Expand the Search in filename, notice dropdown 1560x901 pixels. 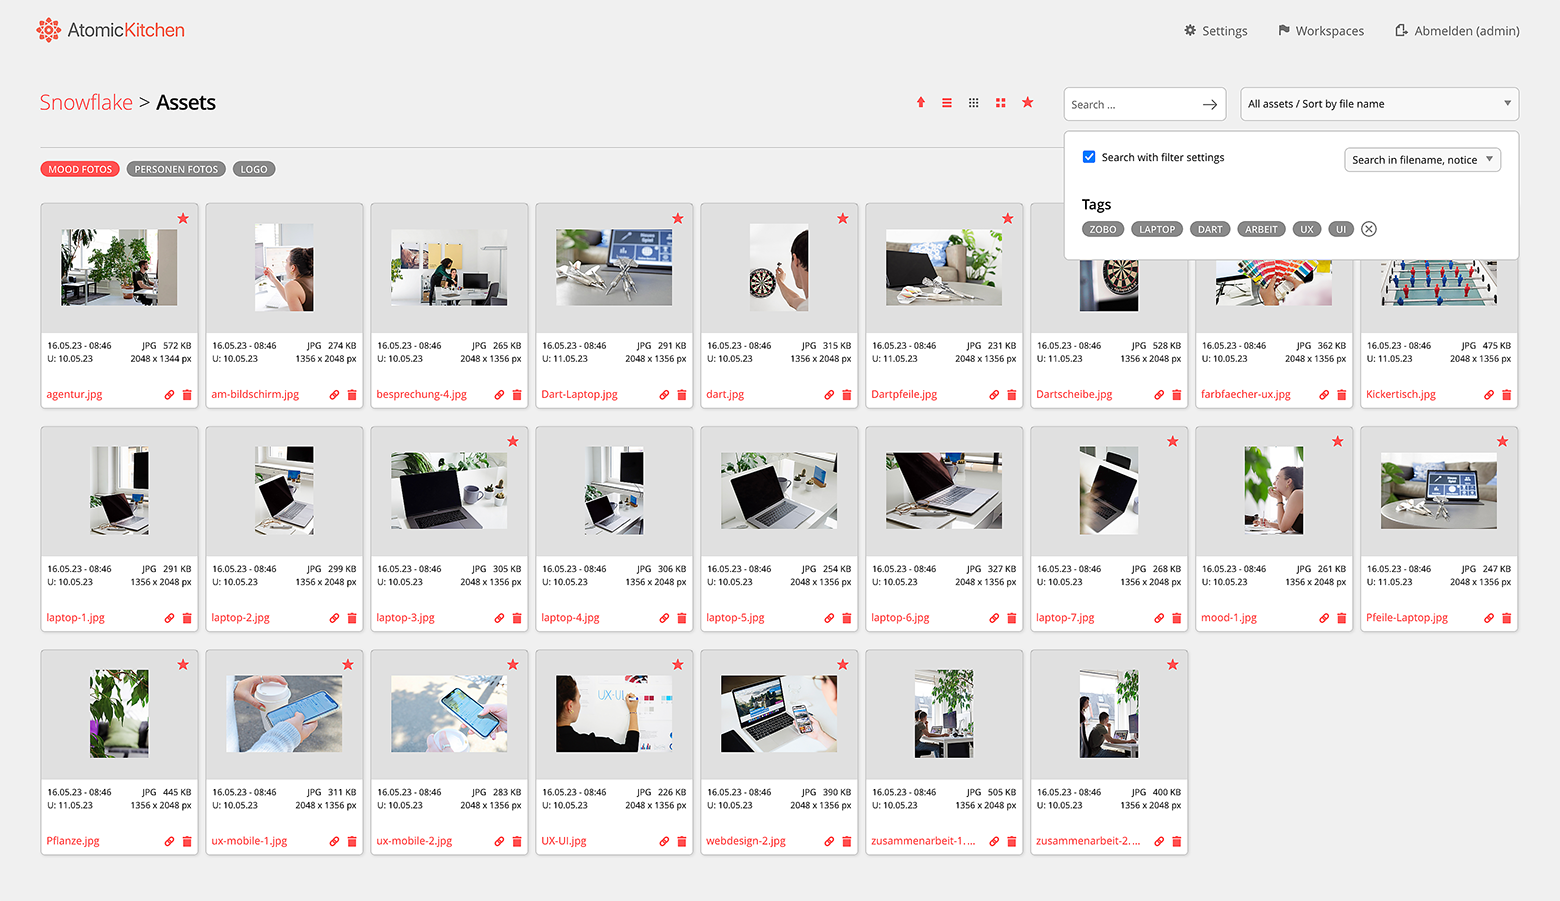[x=1422, y=159]
